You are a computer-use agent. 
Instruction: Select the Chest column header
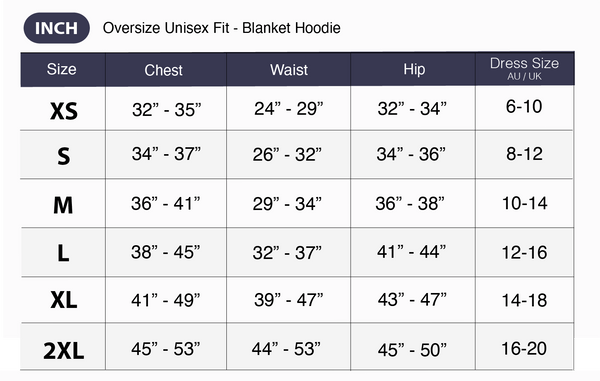pyautogui.click(x=163, y=70)
